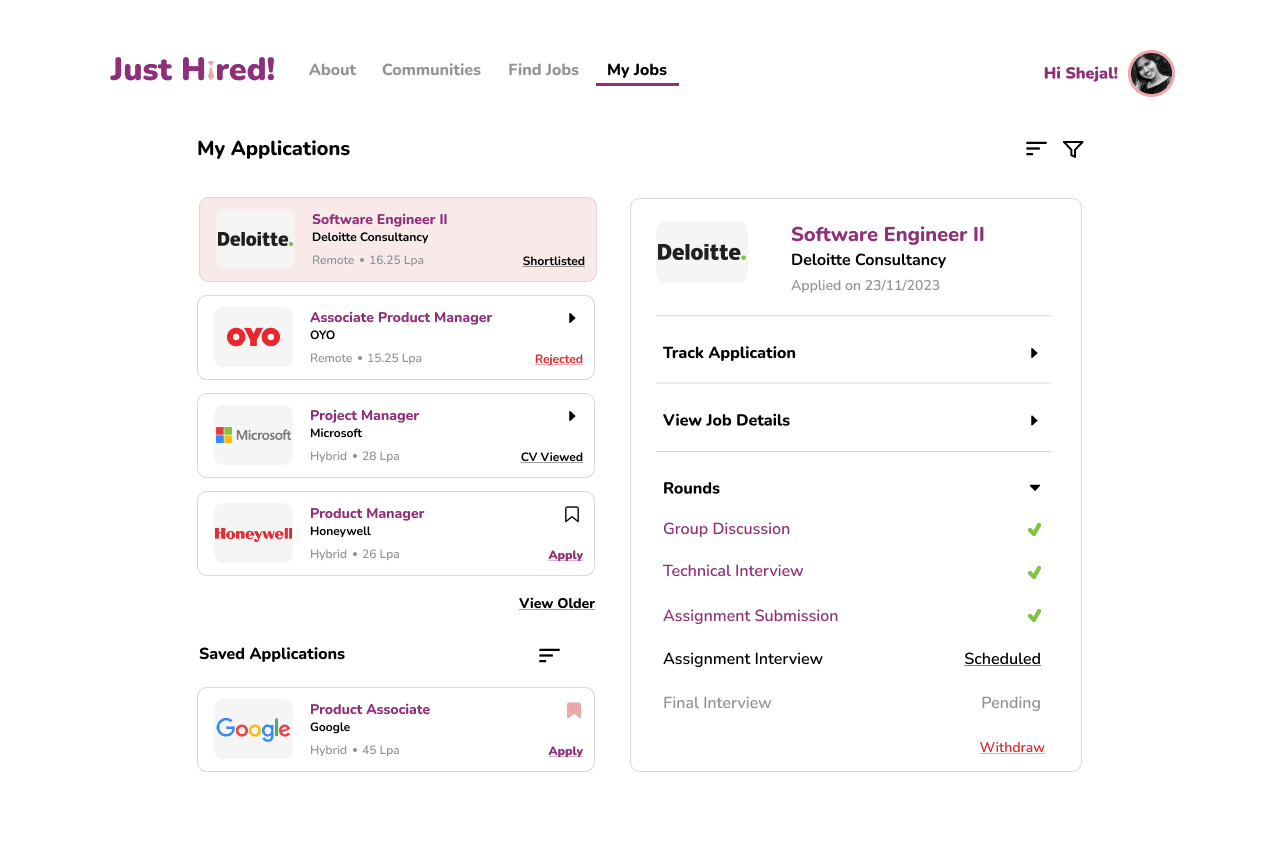Expand the Microsoft Project Manager card arrow
1280x843 pixels.
pos(572,416)
